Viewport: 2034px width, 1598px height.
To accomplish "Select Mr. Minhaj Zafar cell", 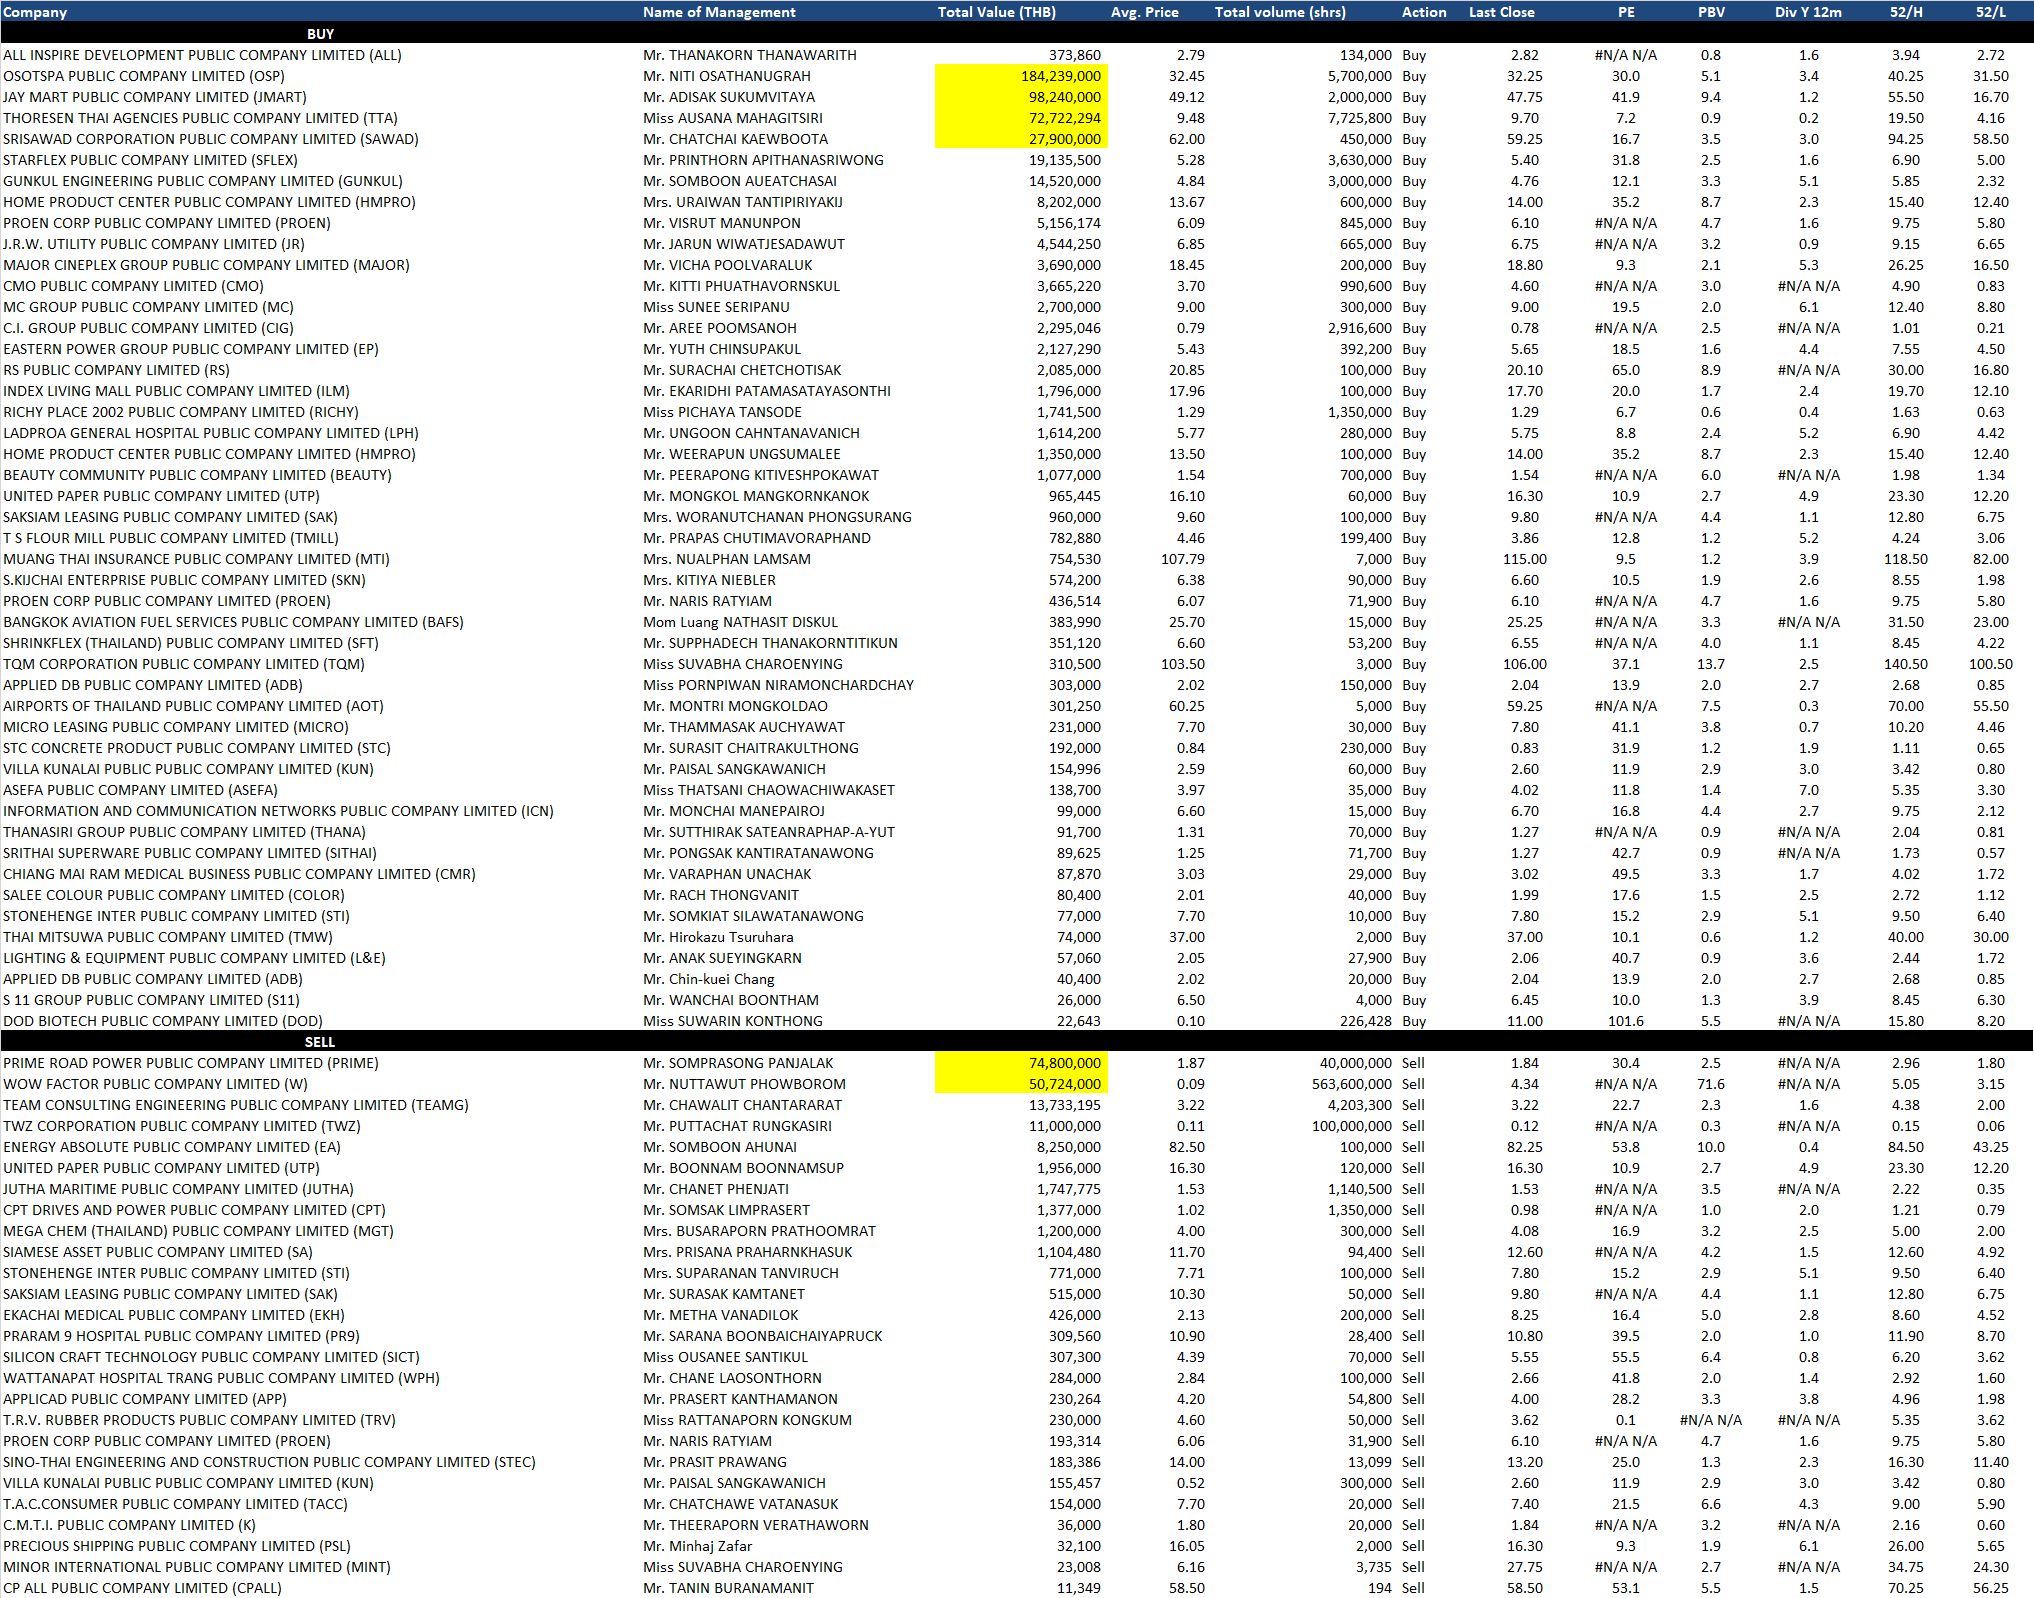I will pyautogui.click(x=697, y=1546).
